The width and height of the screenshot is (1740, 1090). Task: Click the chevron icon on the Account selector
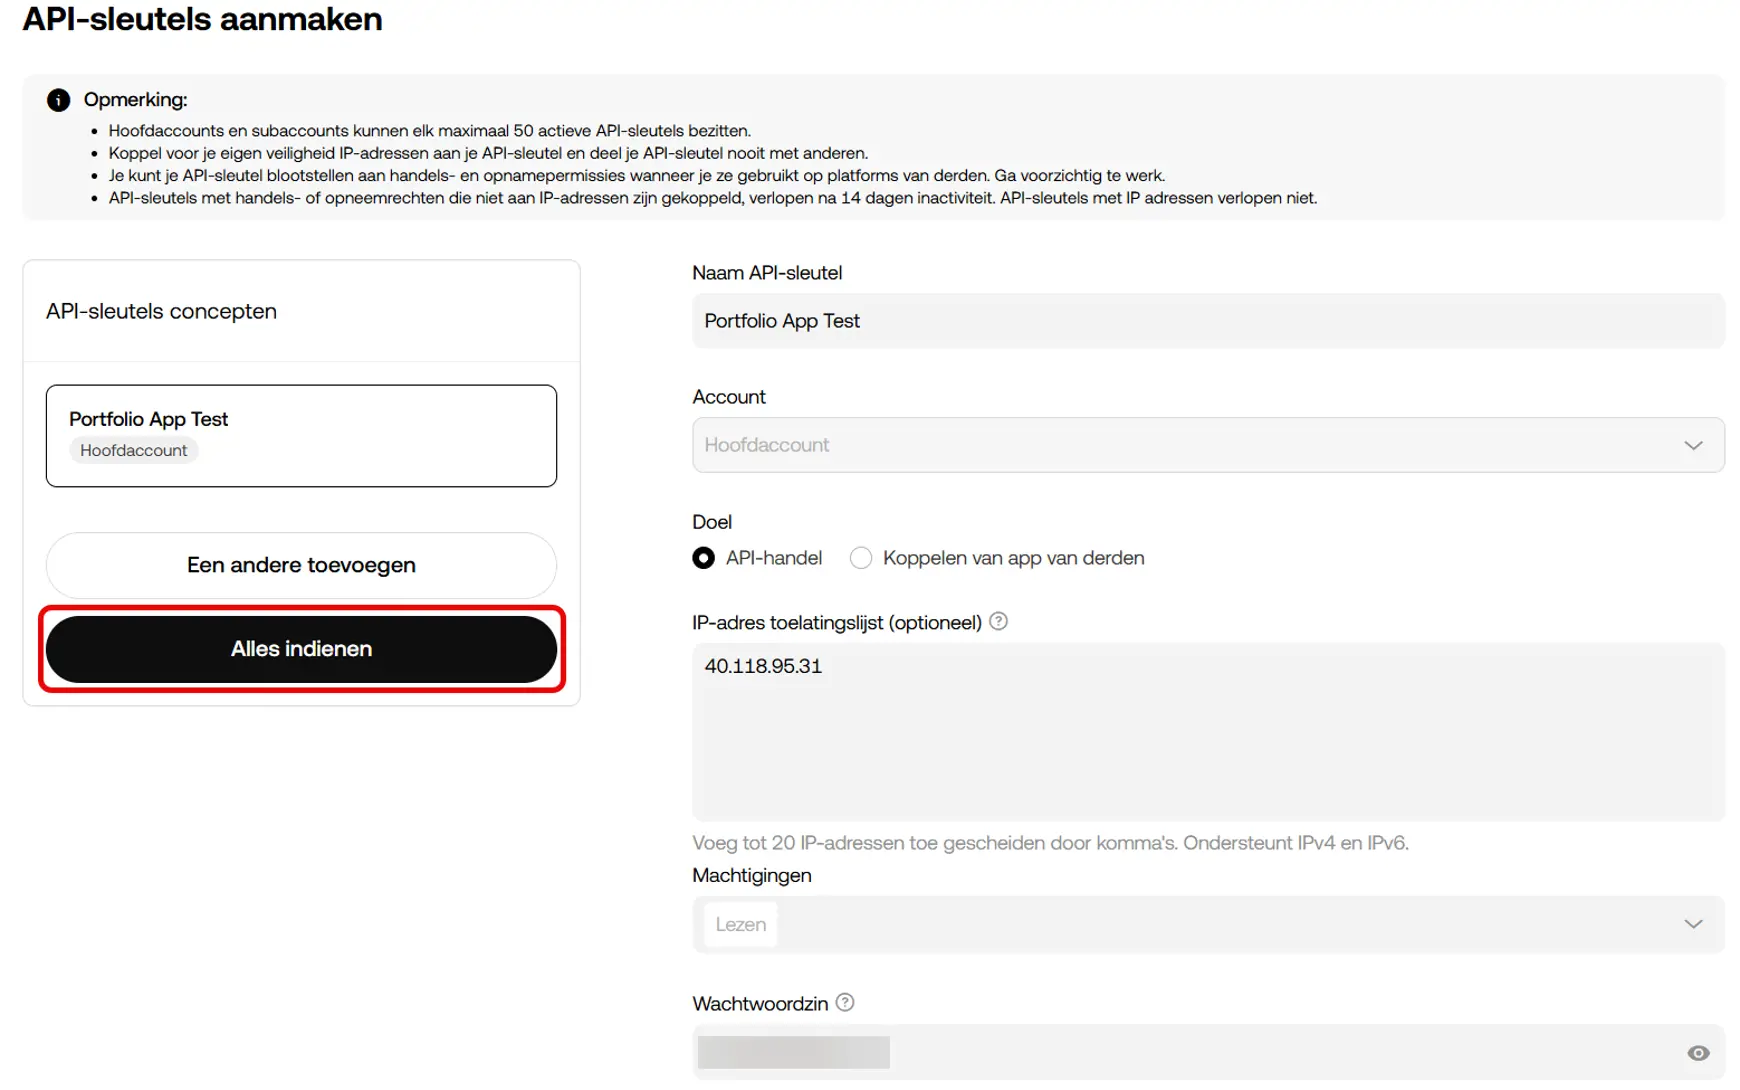tap(1694, 445)
